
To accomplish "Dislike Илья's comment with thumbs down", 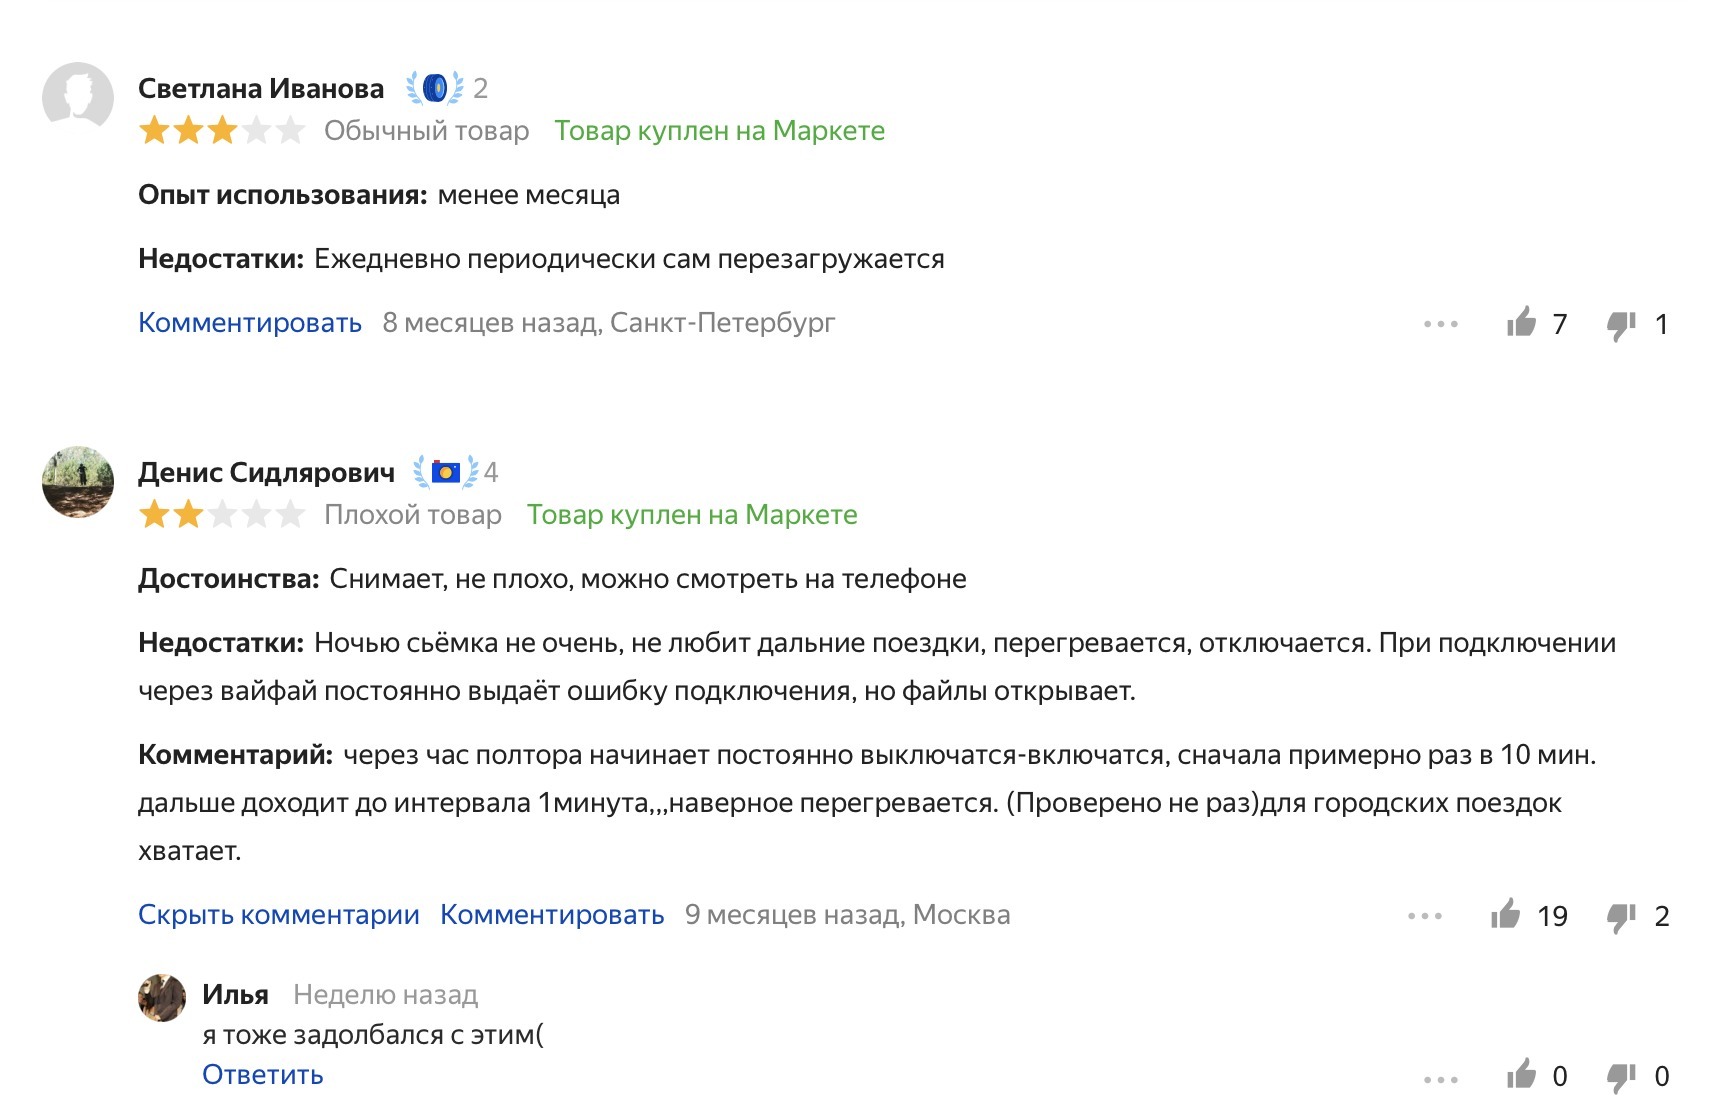I will tap(1621, 1077).
